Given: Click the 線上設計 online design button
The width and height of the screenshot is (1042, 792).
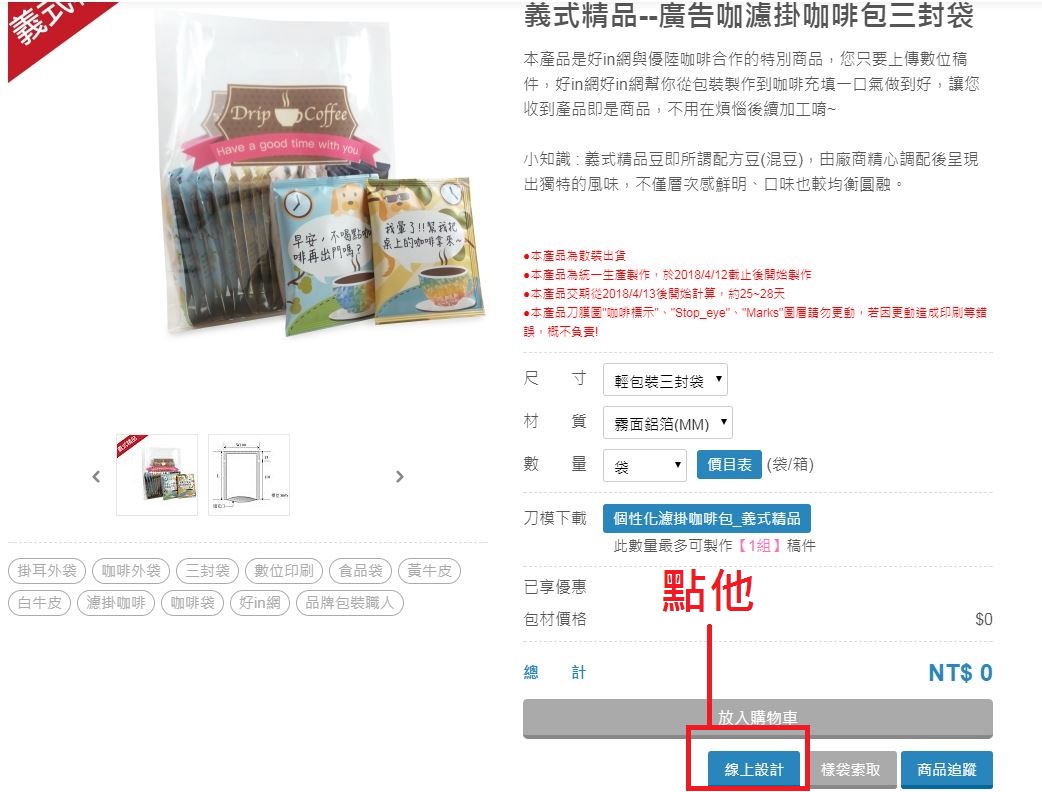Looking at the screenshot, I should click(x=754, y=769).
